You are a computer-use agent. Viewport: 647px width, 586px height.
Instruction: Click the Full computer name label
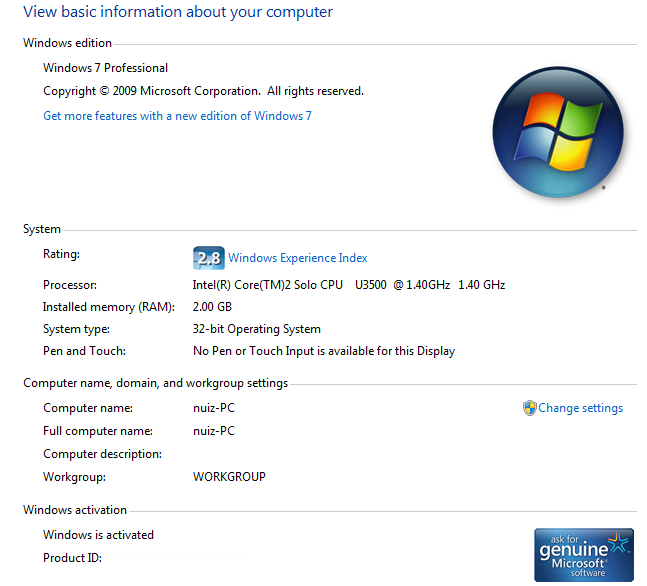click(x=98, y=431)
